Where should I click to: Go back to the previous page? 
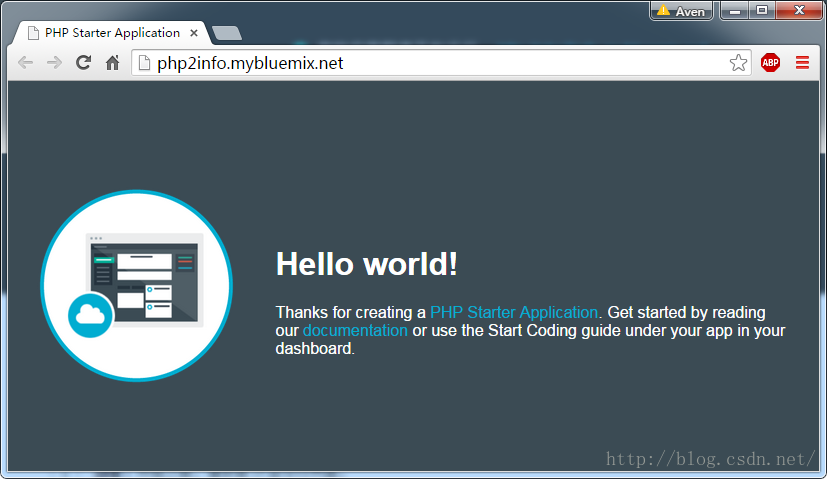coord(25,63)
